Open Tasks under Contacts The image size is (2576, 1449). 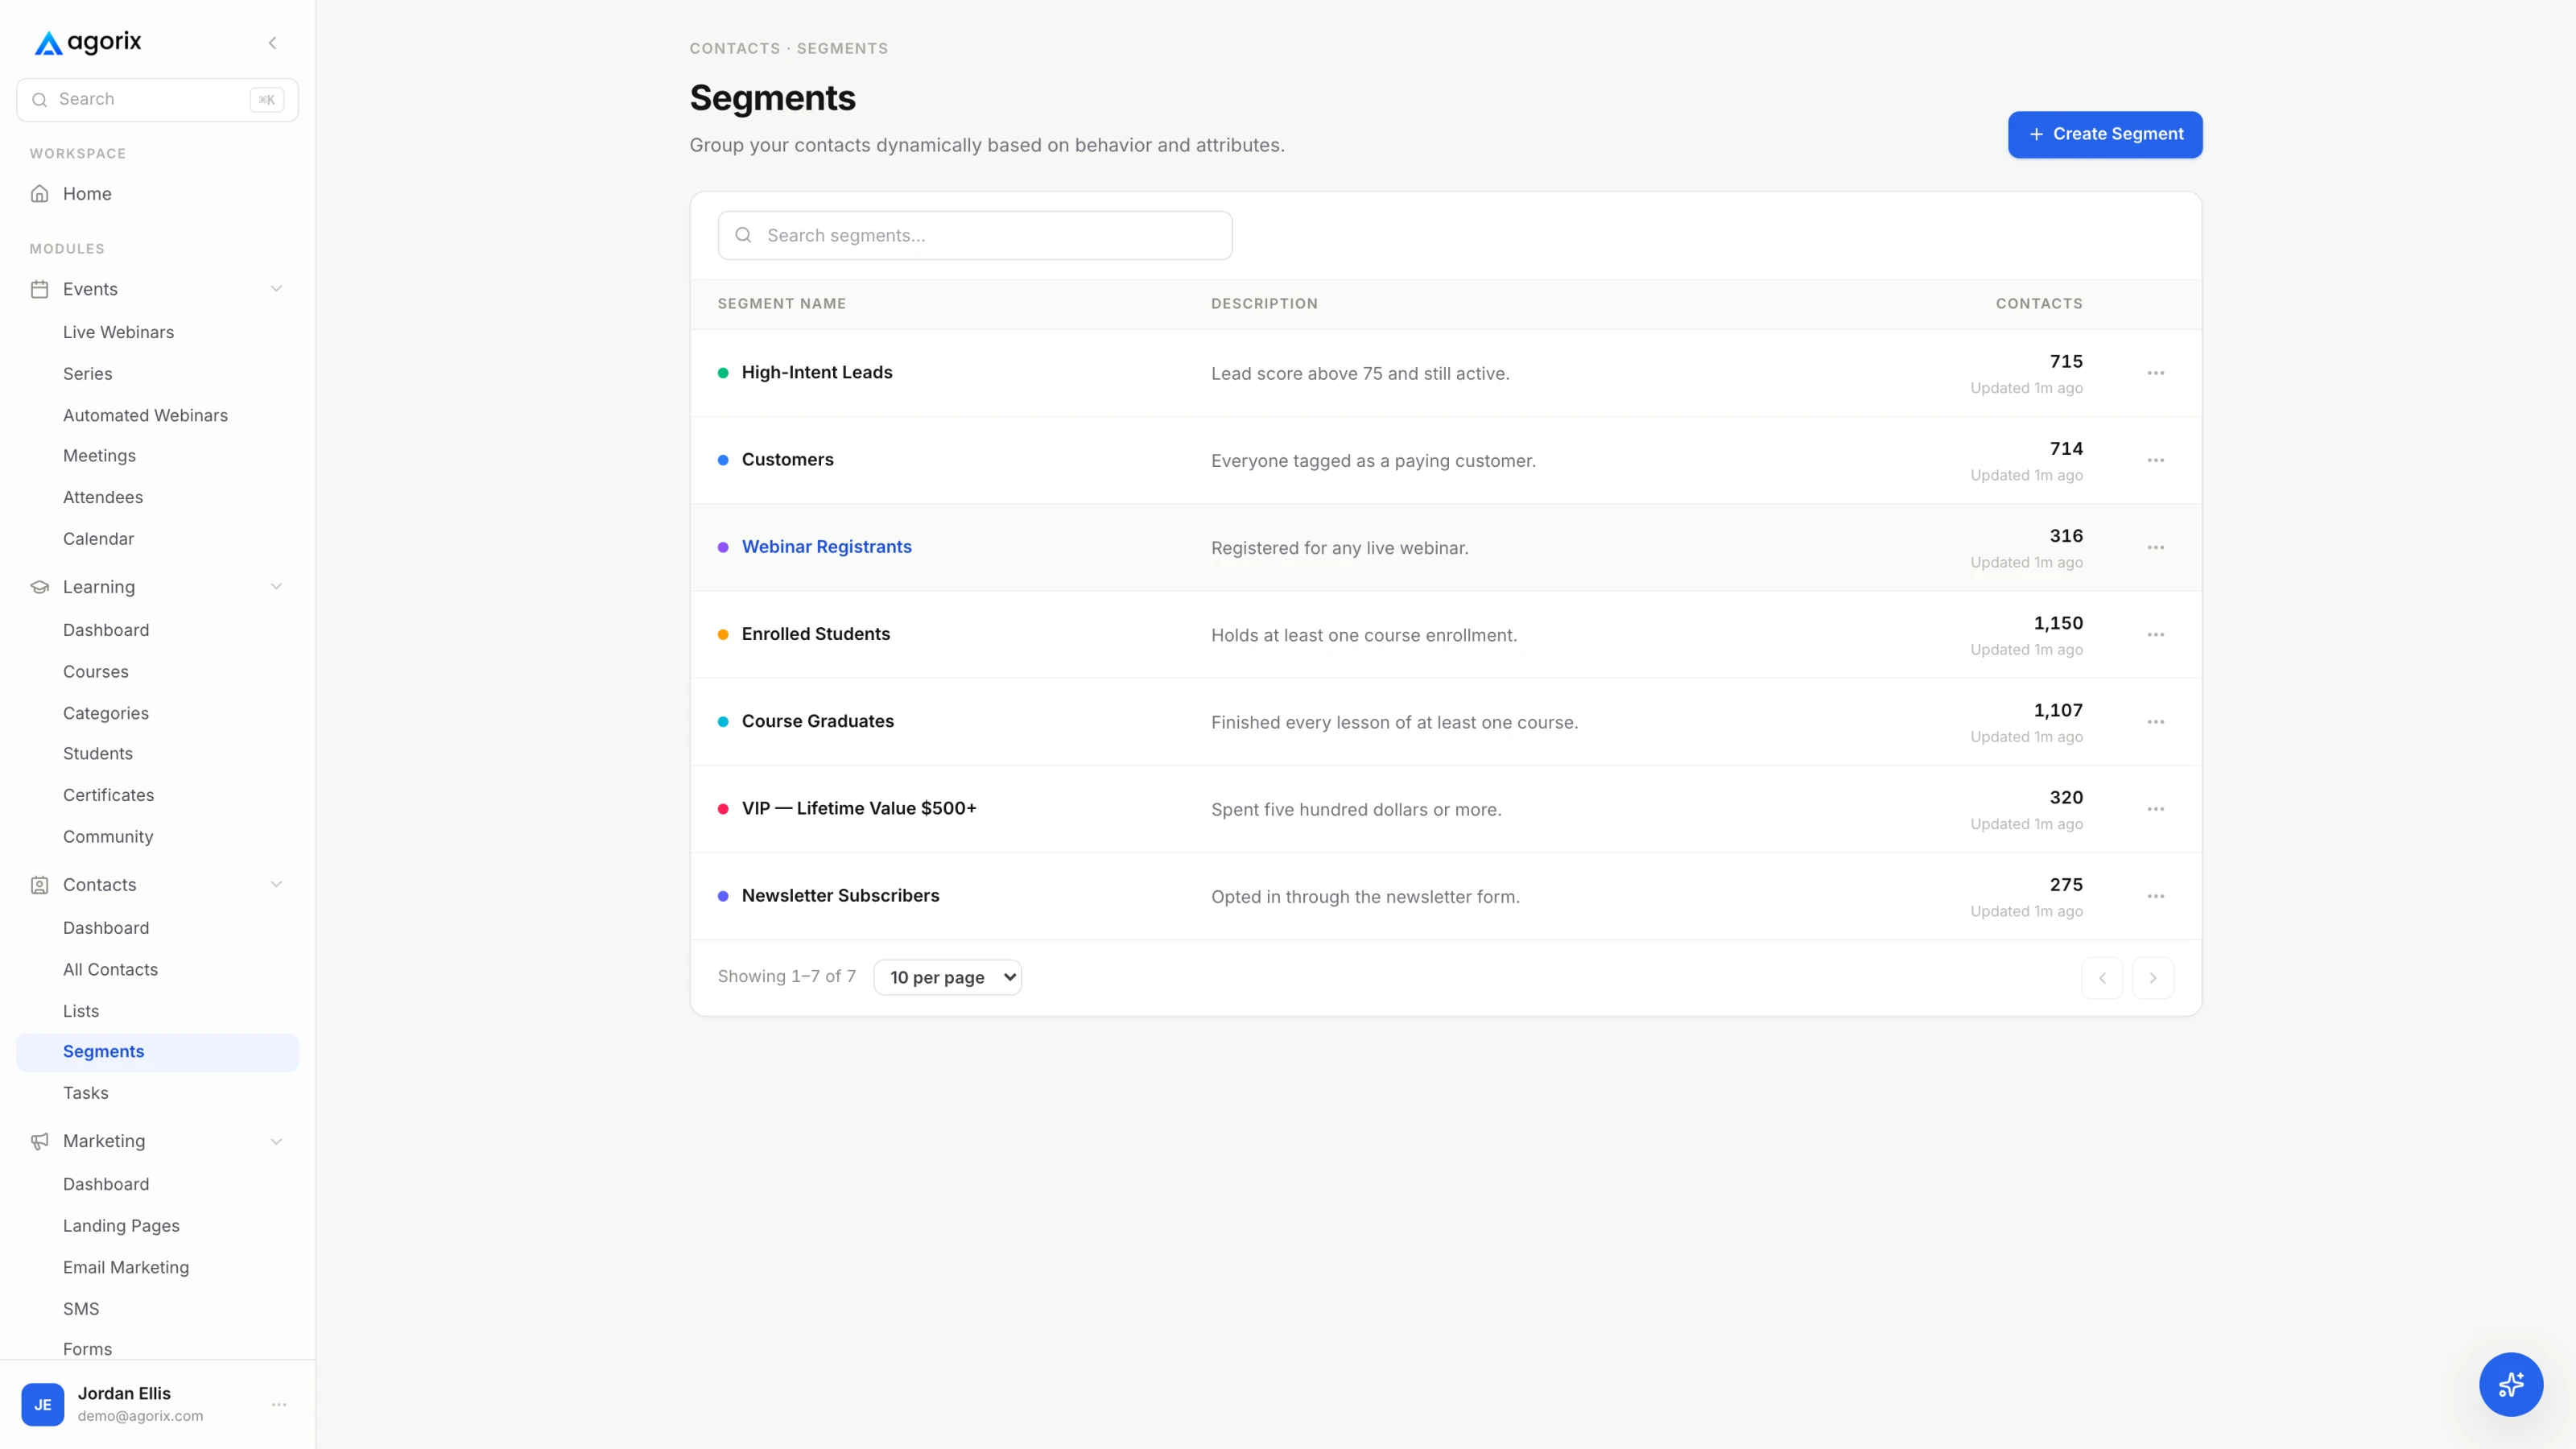point(85,1093)
